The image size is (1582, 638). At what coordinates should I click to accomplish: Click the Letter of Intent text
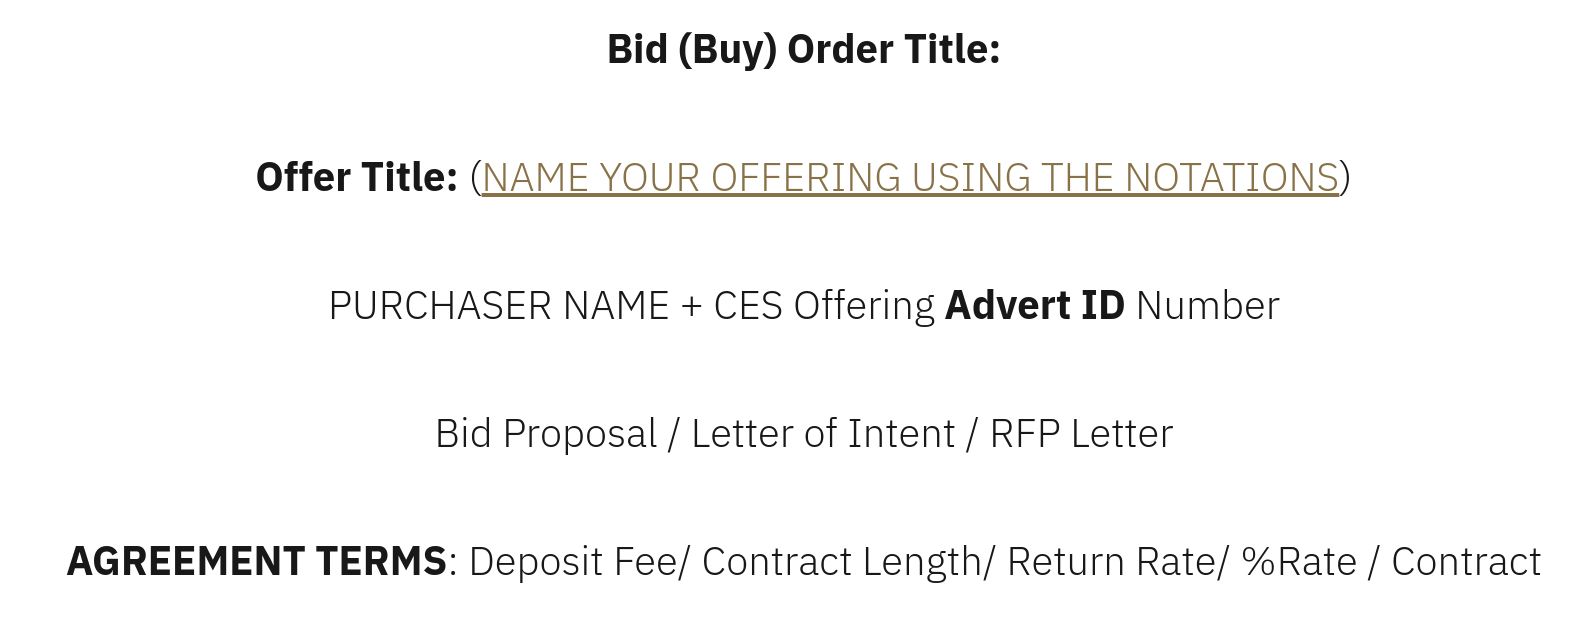(x=823, y=434)
